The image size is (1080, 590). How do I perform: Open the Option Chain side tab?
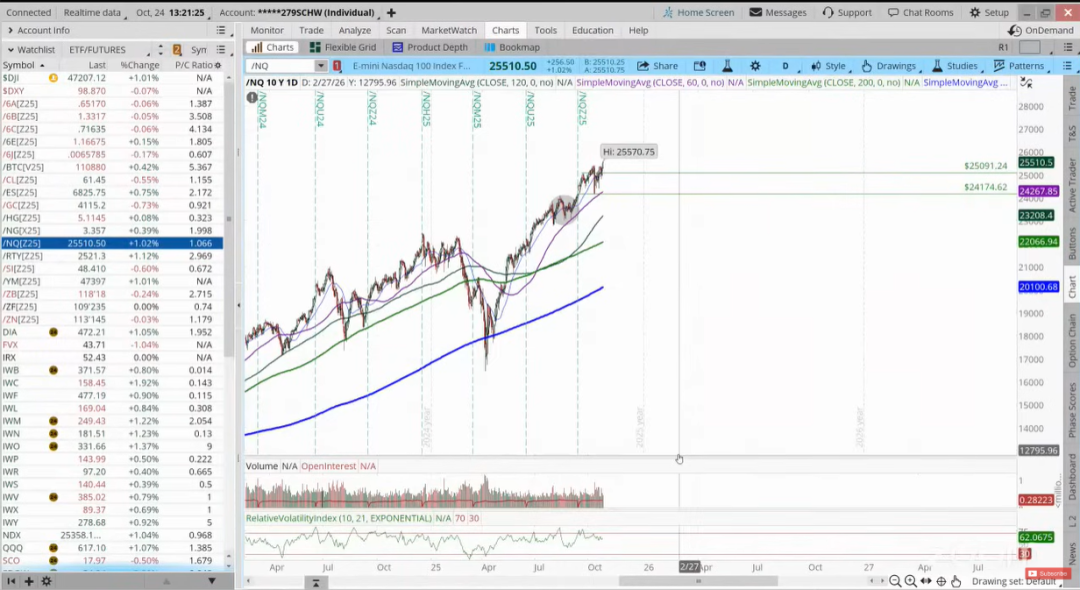(1072, 341)
